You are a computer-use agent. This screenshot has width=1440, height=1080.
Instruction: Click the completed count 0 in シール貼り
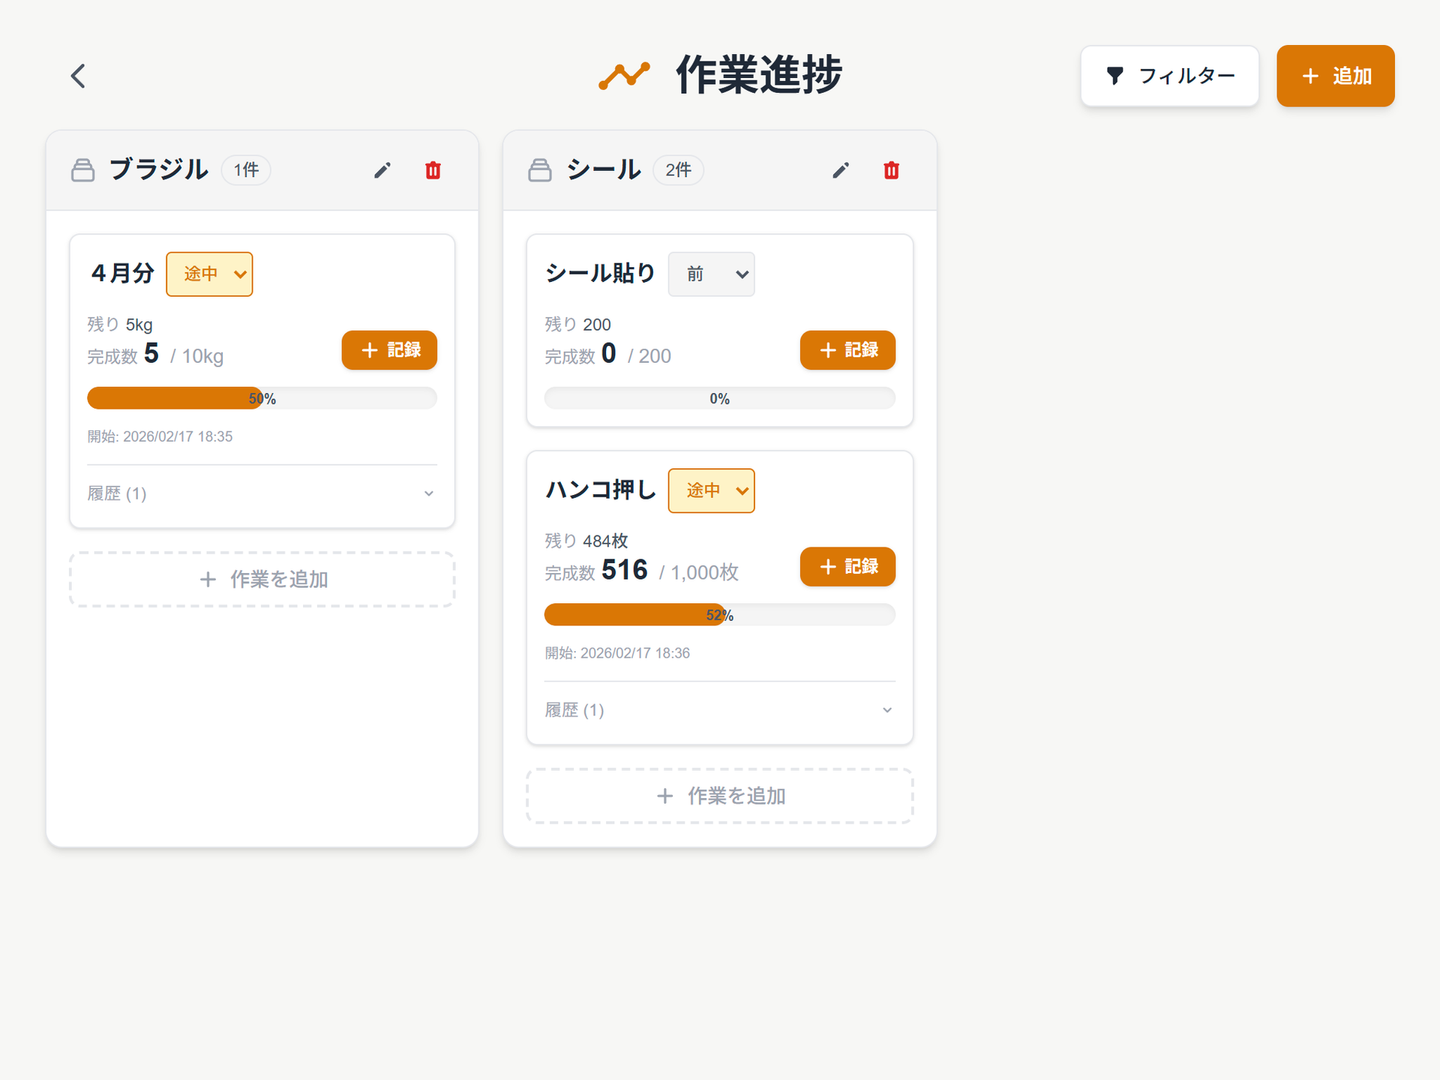pos(609,353)
